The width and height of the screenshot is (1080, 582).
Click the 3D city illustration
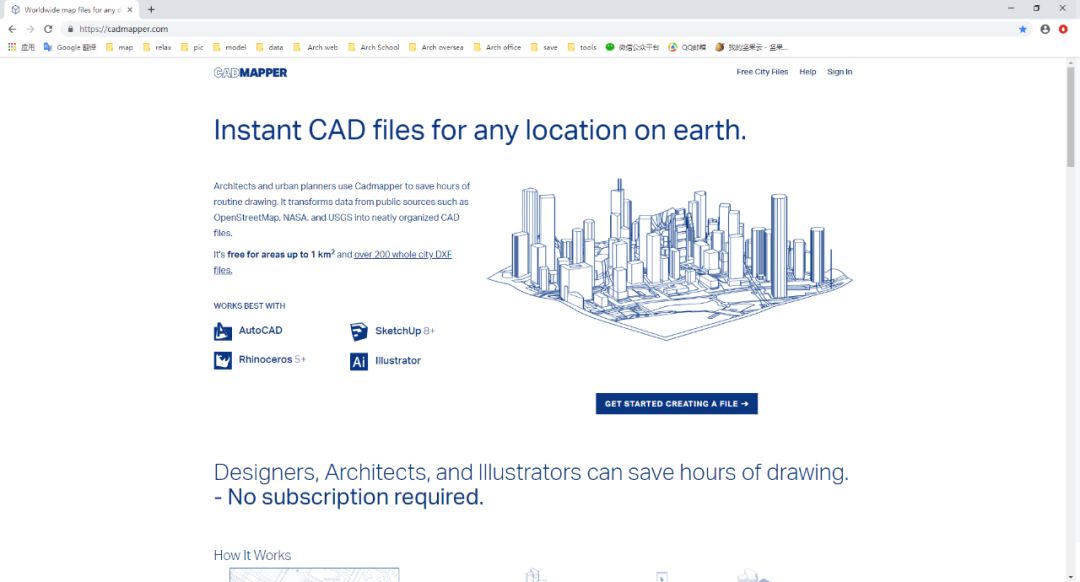669,259
